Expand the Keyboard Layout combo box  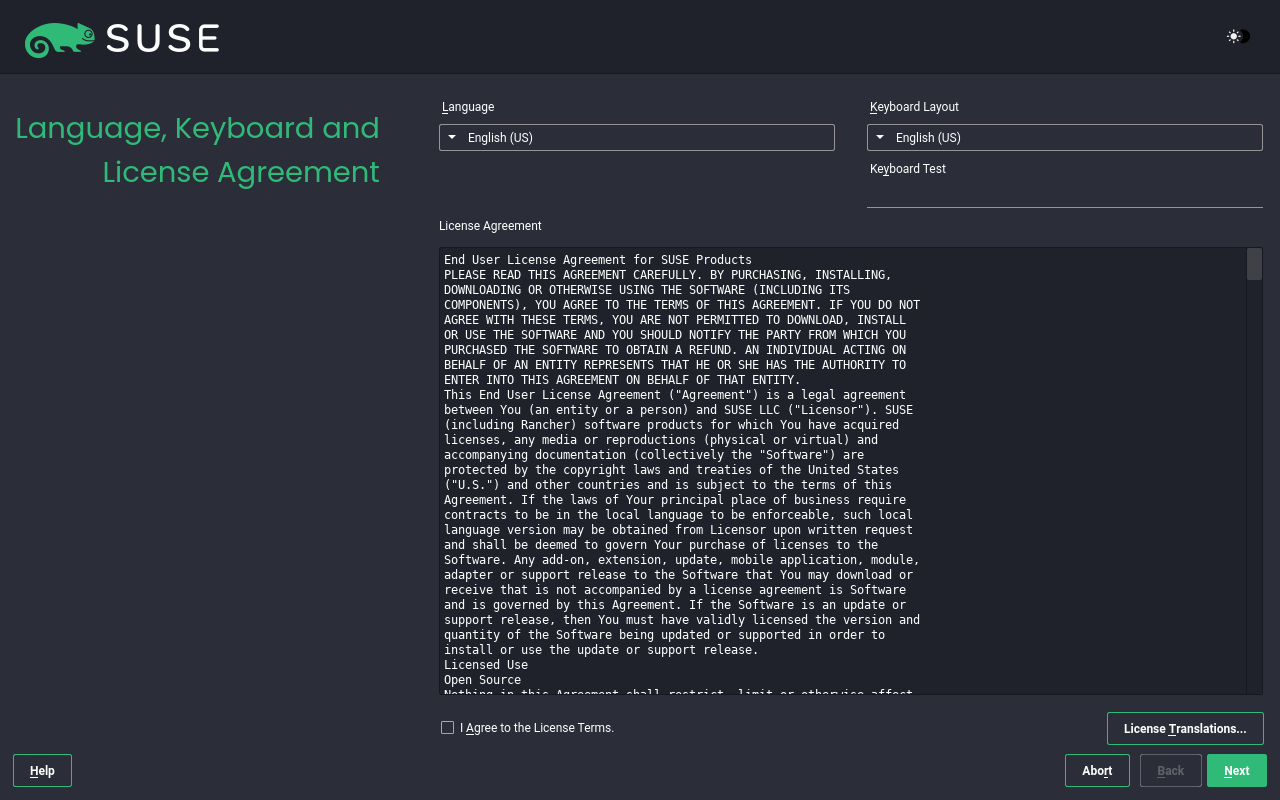[1064, 138]
